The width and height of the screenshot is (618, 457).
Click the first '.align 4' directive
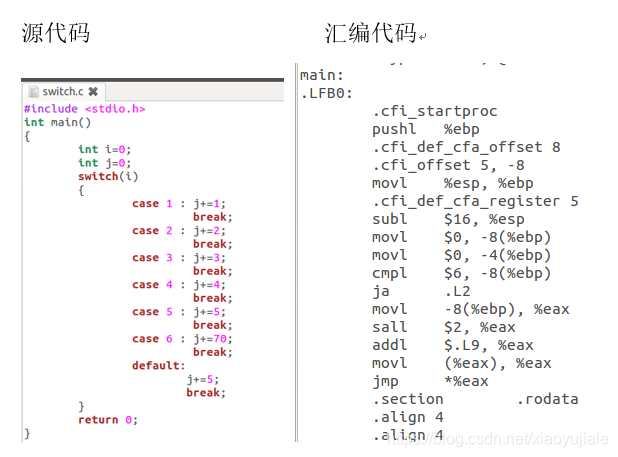tap(408, 417)
